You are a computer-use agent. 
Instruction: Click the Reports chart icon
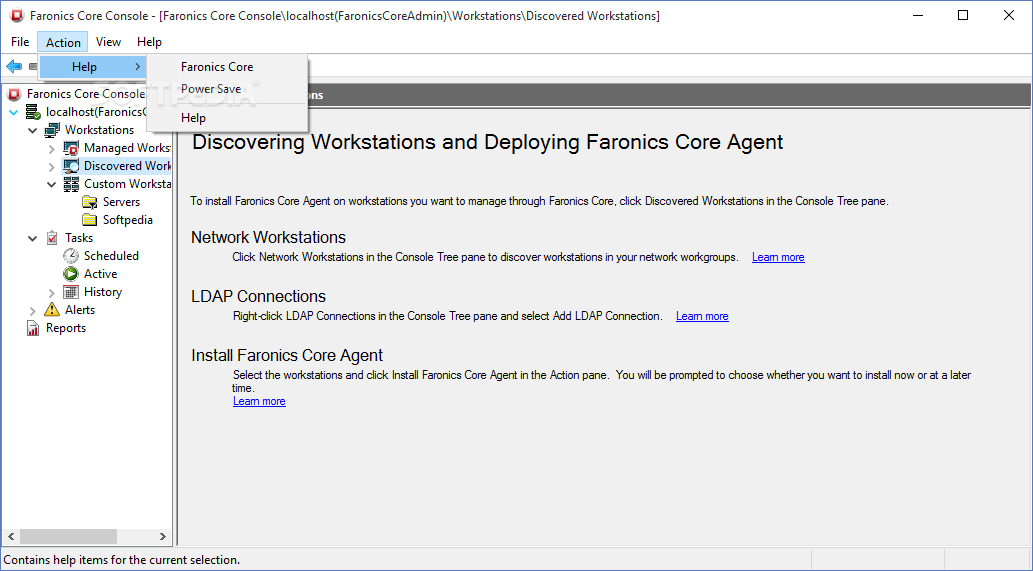coord(33,328)
